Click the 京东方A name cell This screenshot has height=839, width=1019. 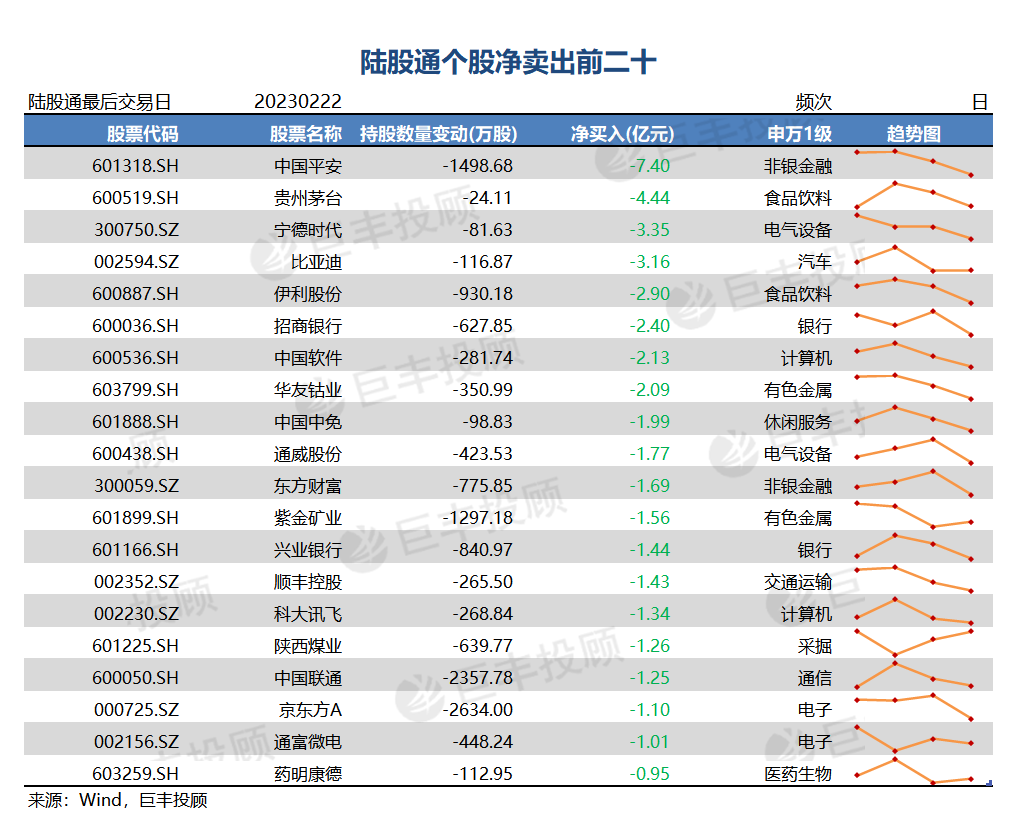point(310,710)
